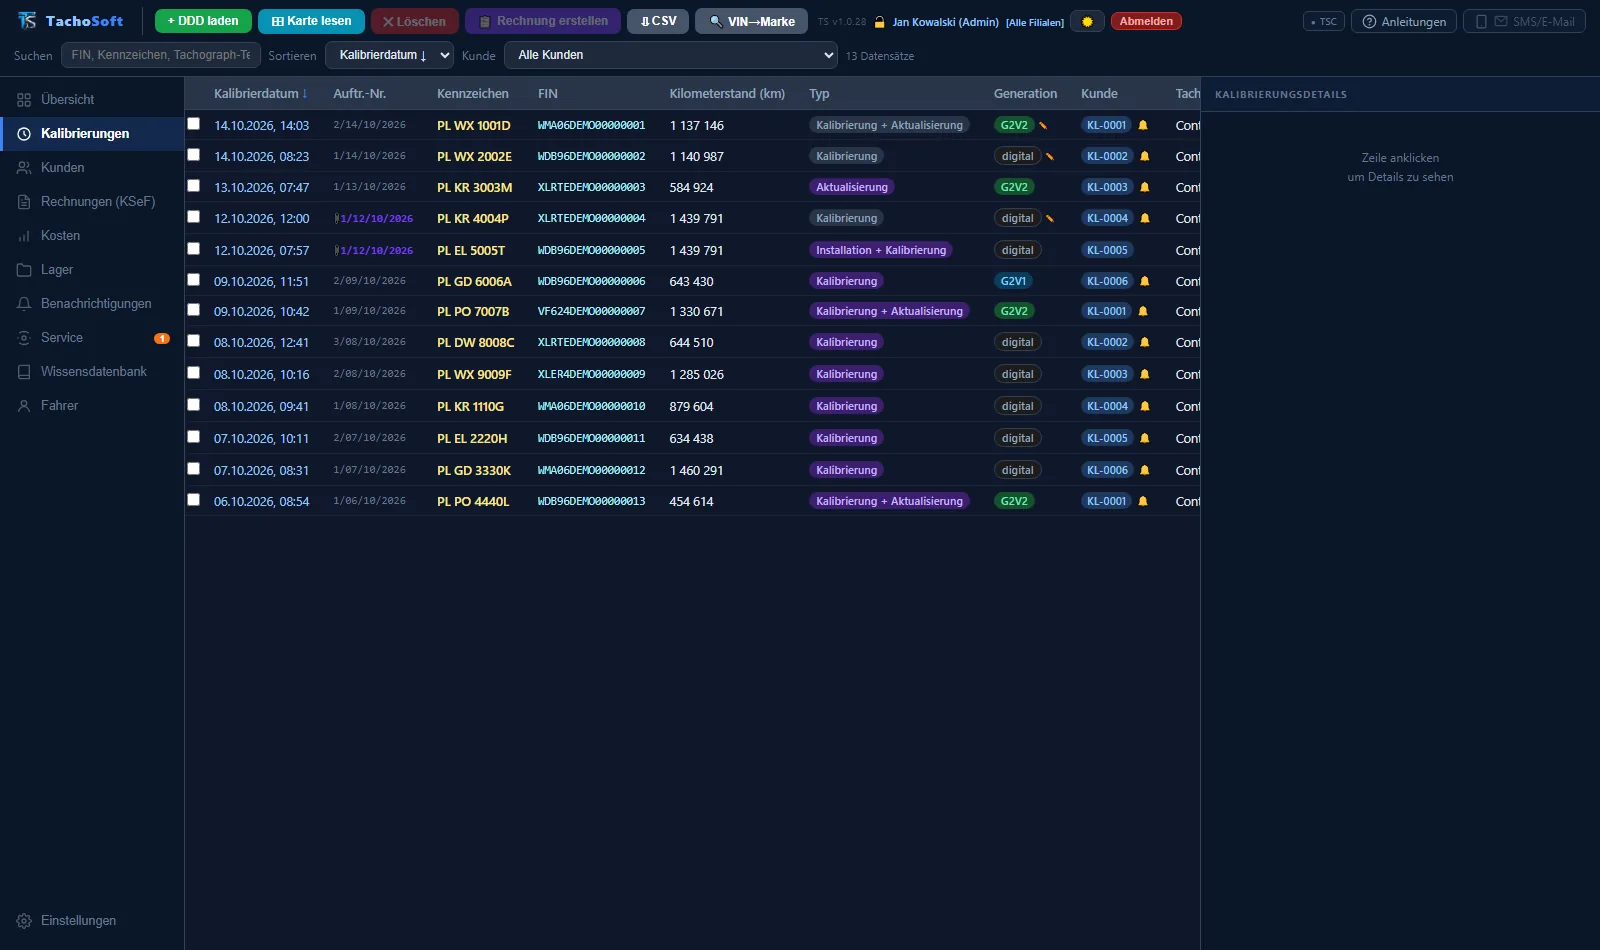1600x950 pixels.
Task: Open Einstellungen with the gear icon
Action: pyautogui.click(x=24, y=921)
